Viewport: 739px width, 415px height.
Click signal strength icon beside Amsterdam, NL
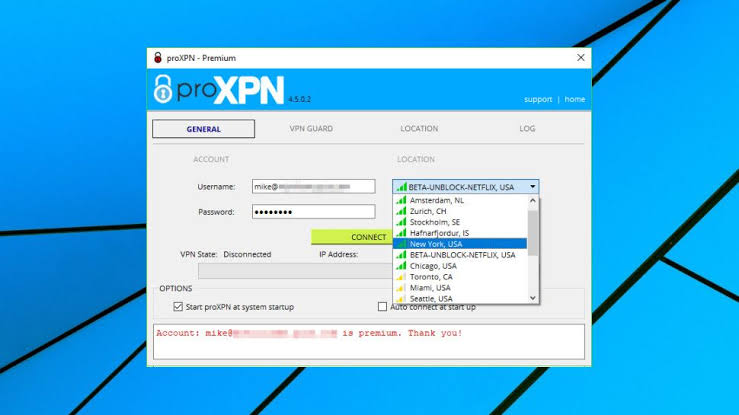tap(401, 200)
